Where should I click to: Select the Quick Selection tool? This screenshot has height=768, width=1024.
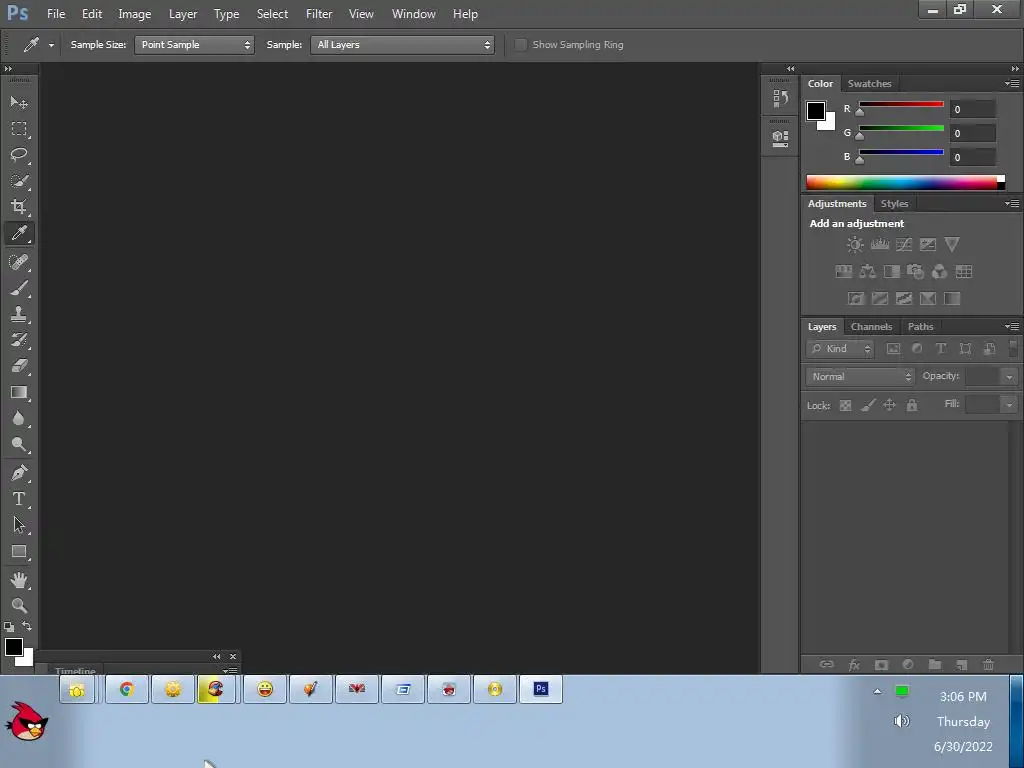[x=19, y=181]
